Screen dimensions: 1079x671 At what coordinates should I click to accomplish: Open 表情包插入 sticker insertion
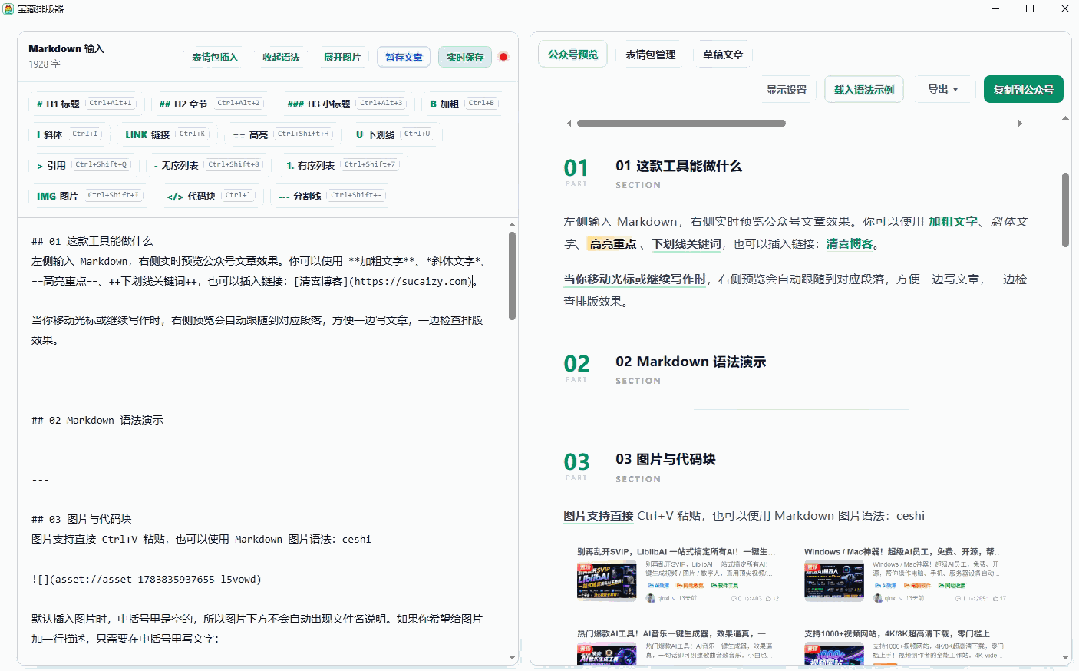215,57
